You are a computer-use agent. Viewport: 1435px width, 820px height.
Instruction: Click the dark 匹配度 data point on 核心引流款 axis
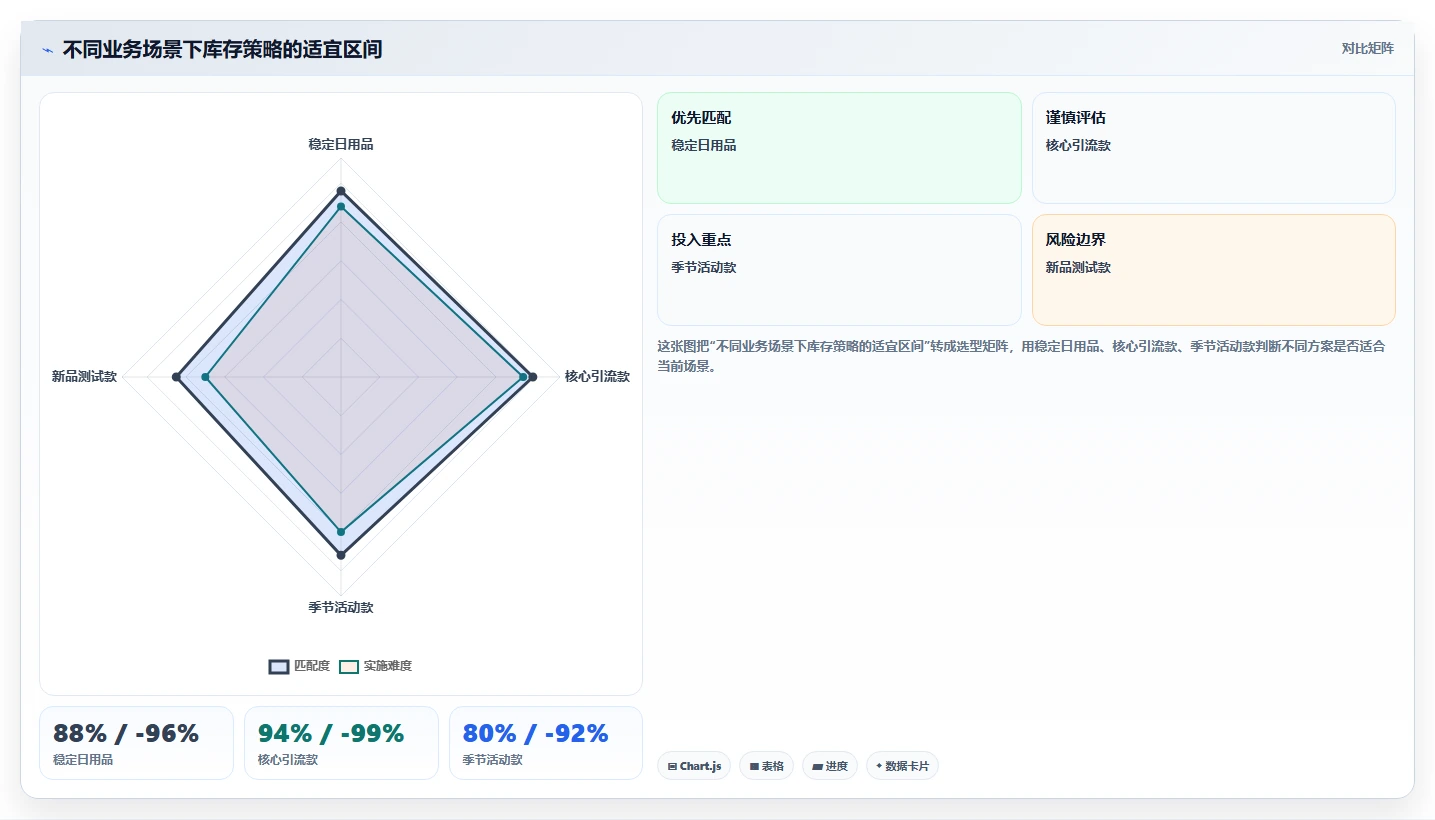[x=533, y=377]
